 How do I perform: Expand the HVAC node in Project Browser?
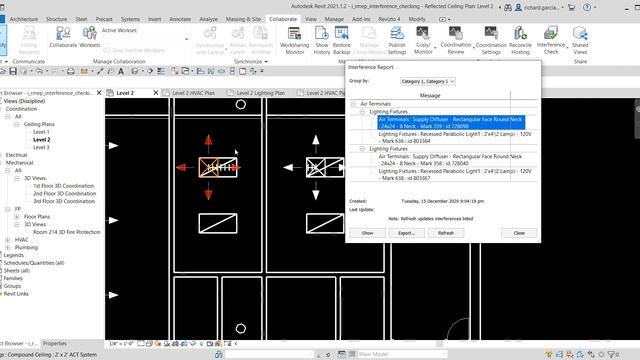click(x=7, y=240)
